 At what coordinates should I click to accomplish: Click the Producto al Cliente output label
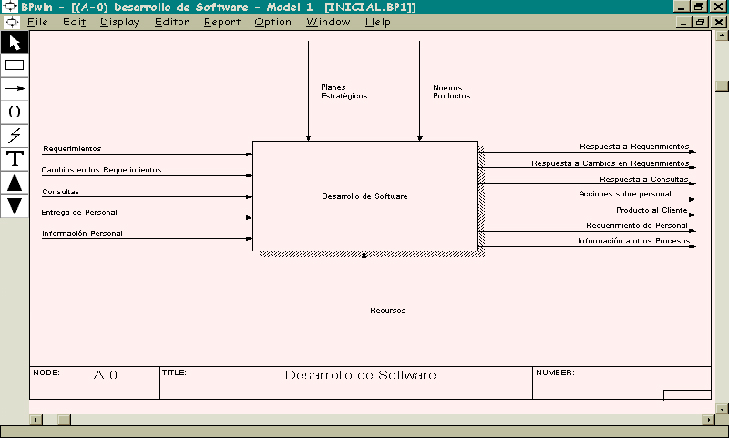(651, 211)
